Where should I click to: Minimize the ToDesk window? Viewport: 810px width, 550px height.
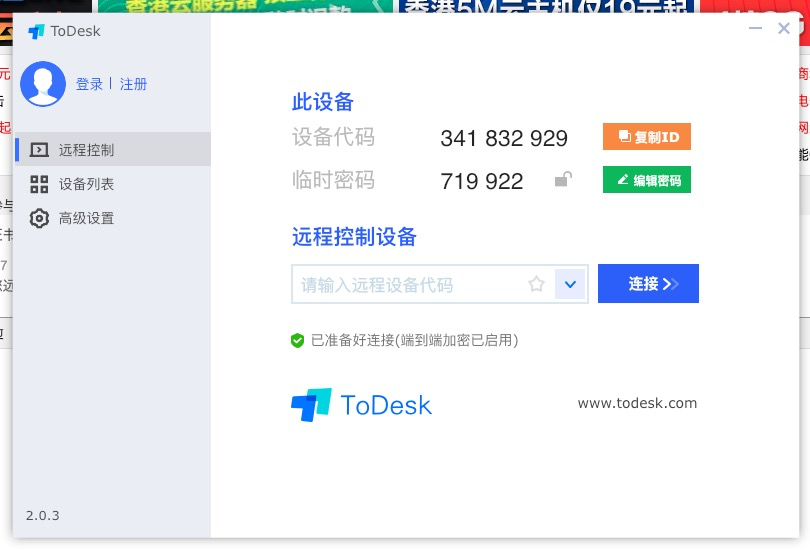point(755,28)
